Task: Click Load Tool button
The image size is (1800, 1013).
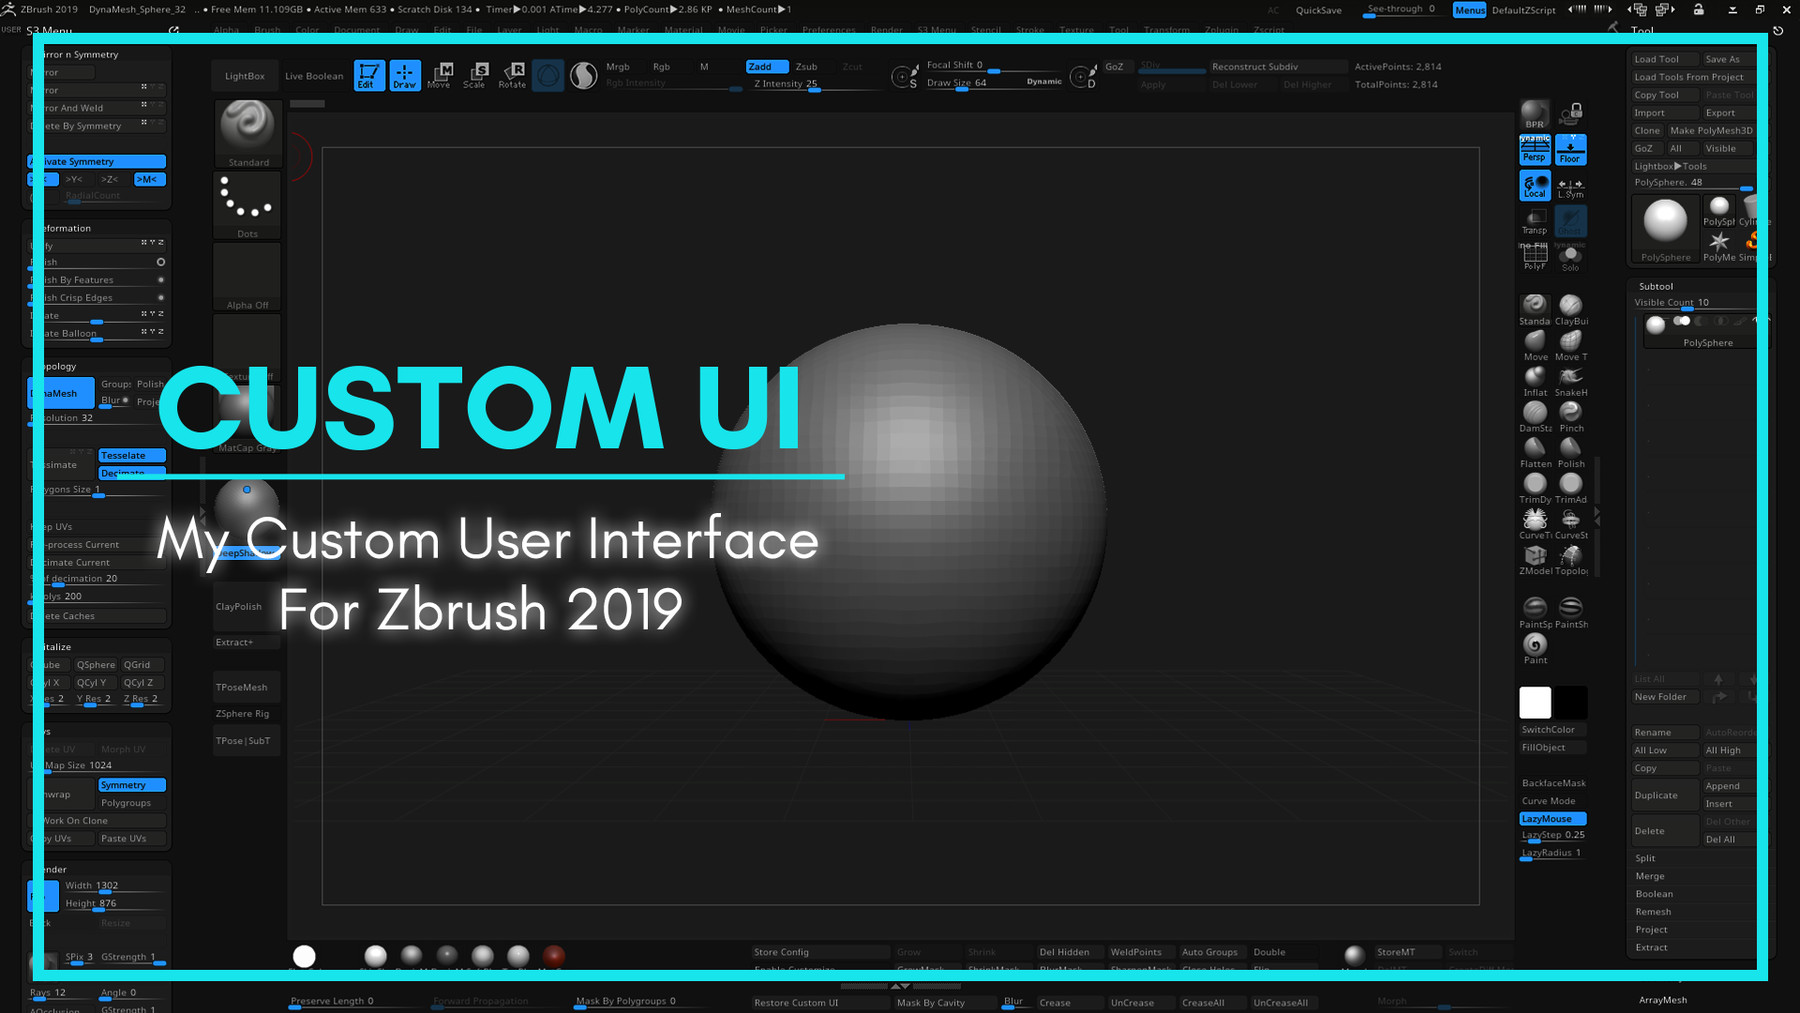Action: coord(1664,59)
